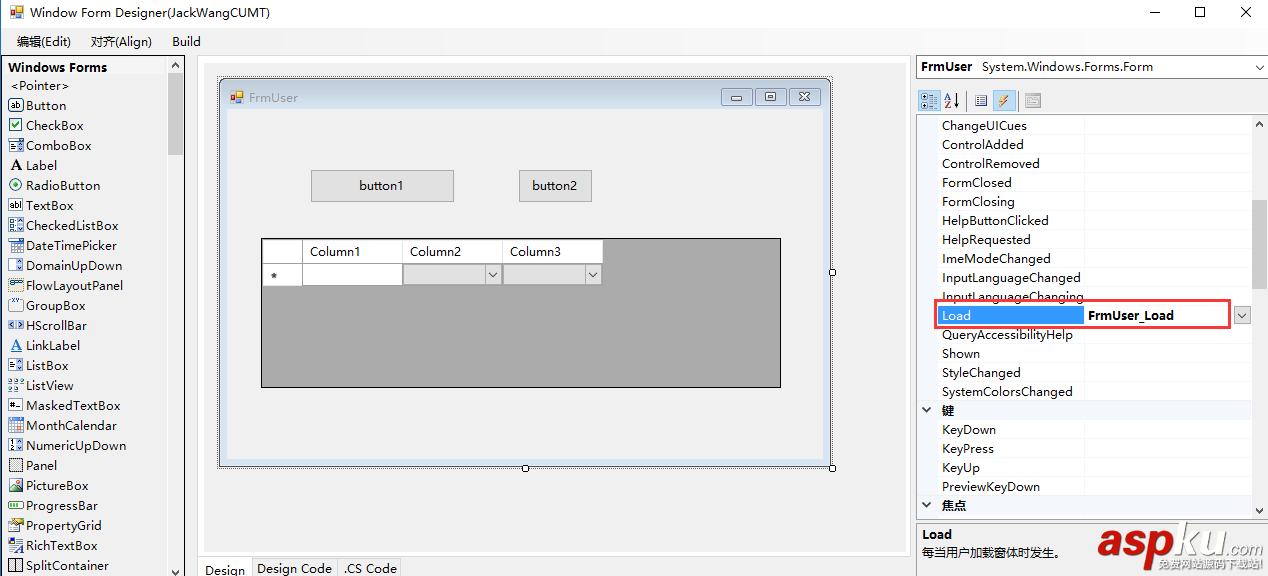Toggle the Events lightning bolt view
This screenshot has height=576, width=1268.
click(x=1004, y=100)
